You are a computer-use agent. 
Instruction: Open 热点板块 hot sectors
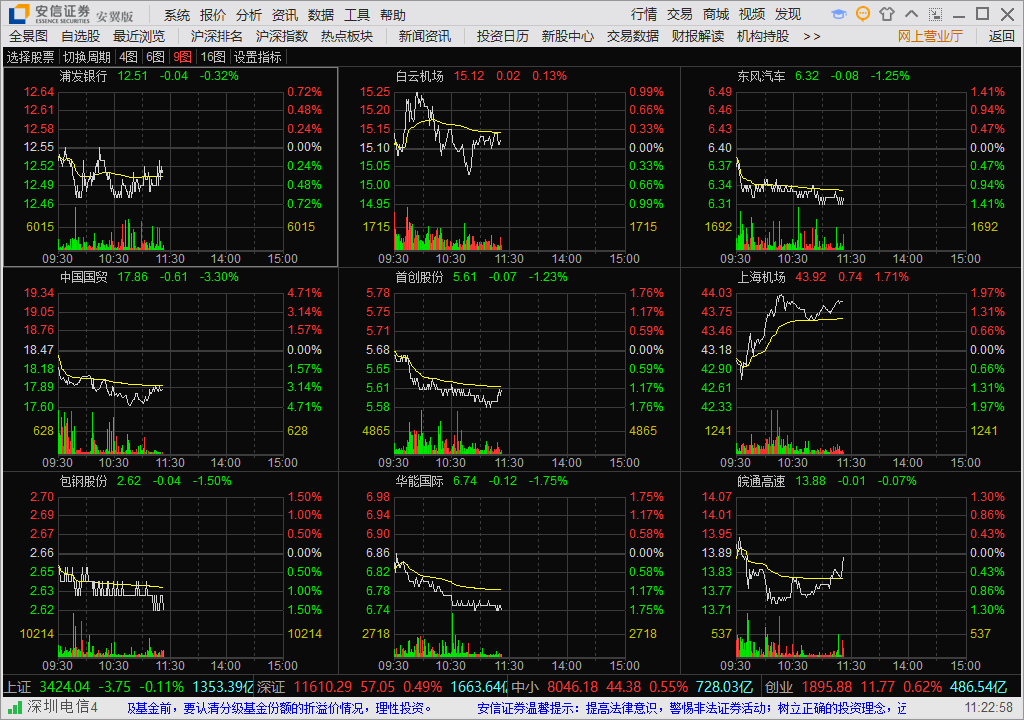(x=347, y=36)
